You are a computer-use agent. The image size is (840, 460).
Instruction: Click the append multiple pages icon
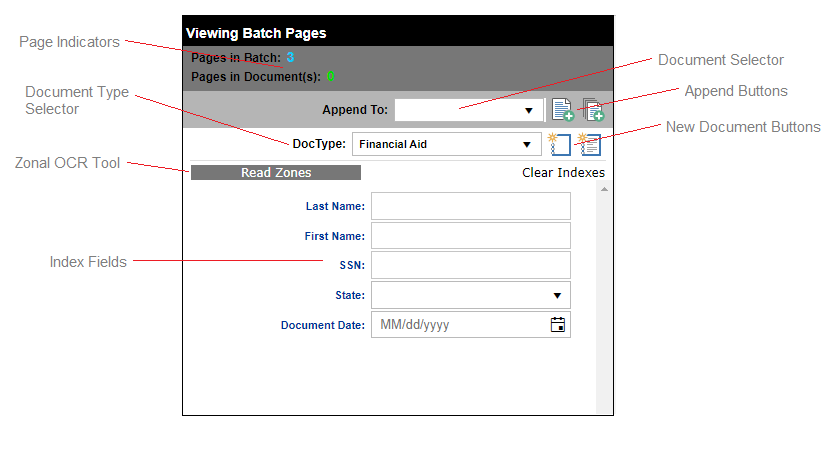(593, 110)
